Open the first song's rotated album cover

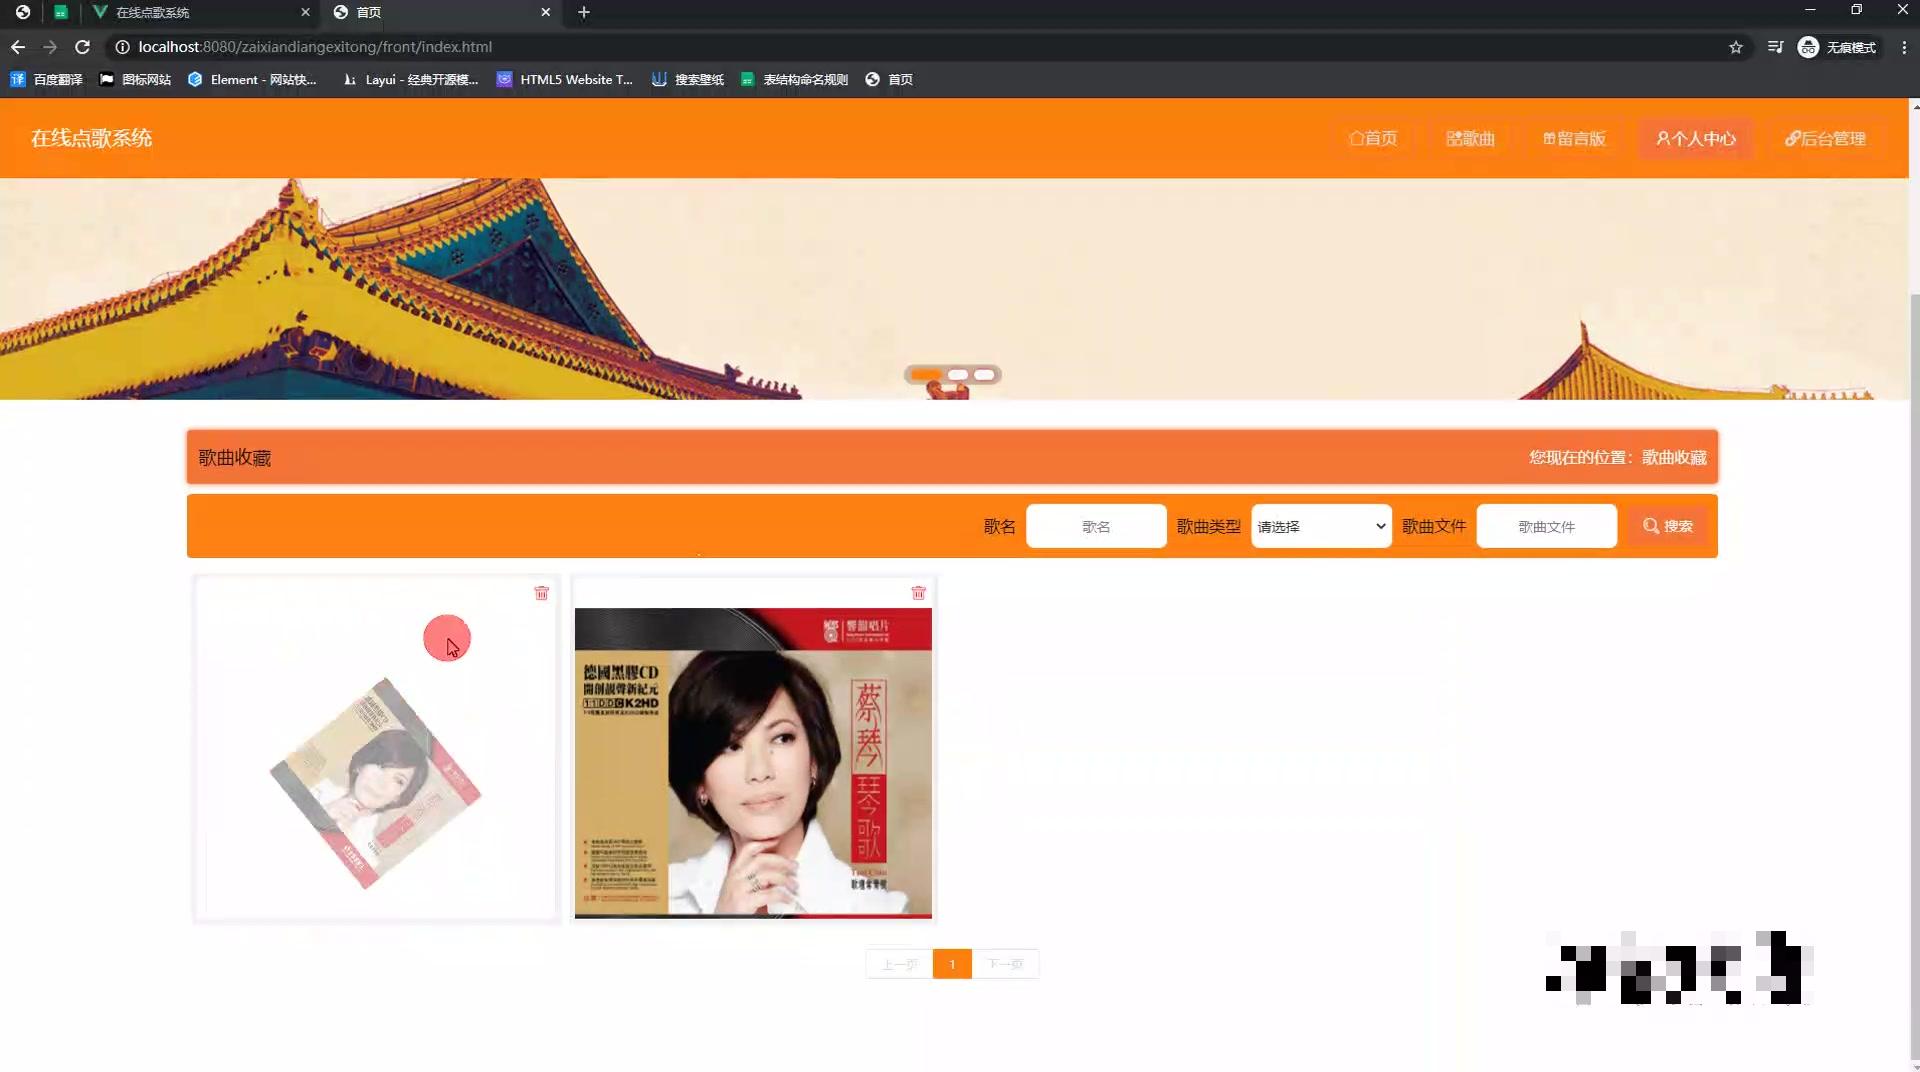pos(376,782)
